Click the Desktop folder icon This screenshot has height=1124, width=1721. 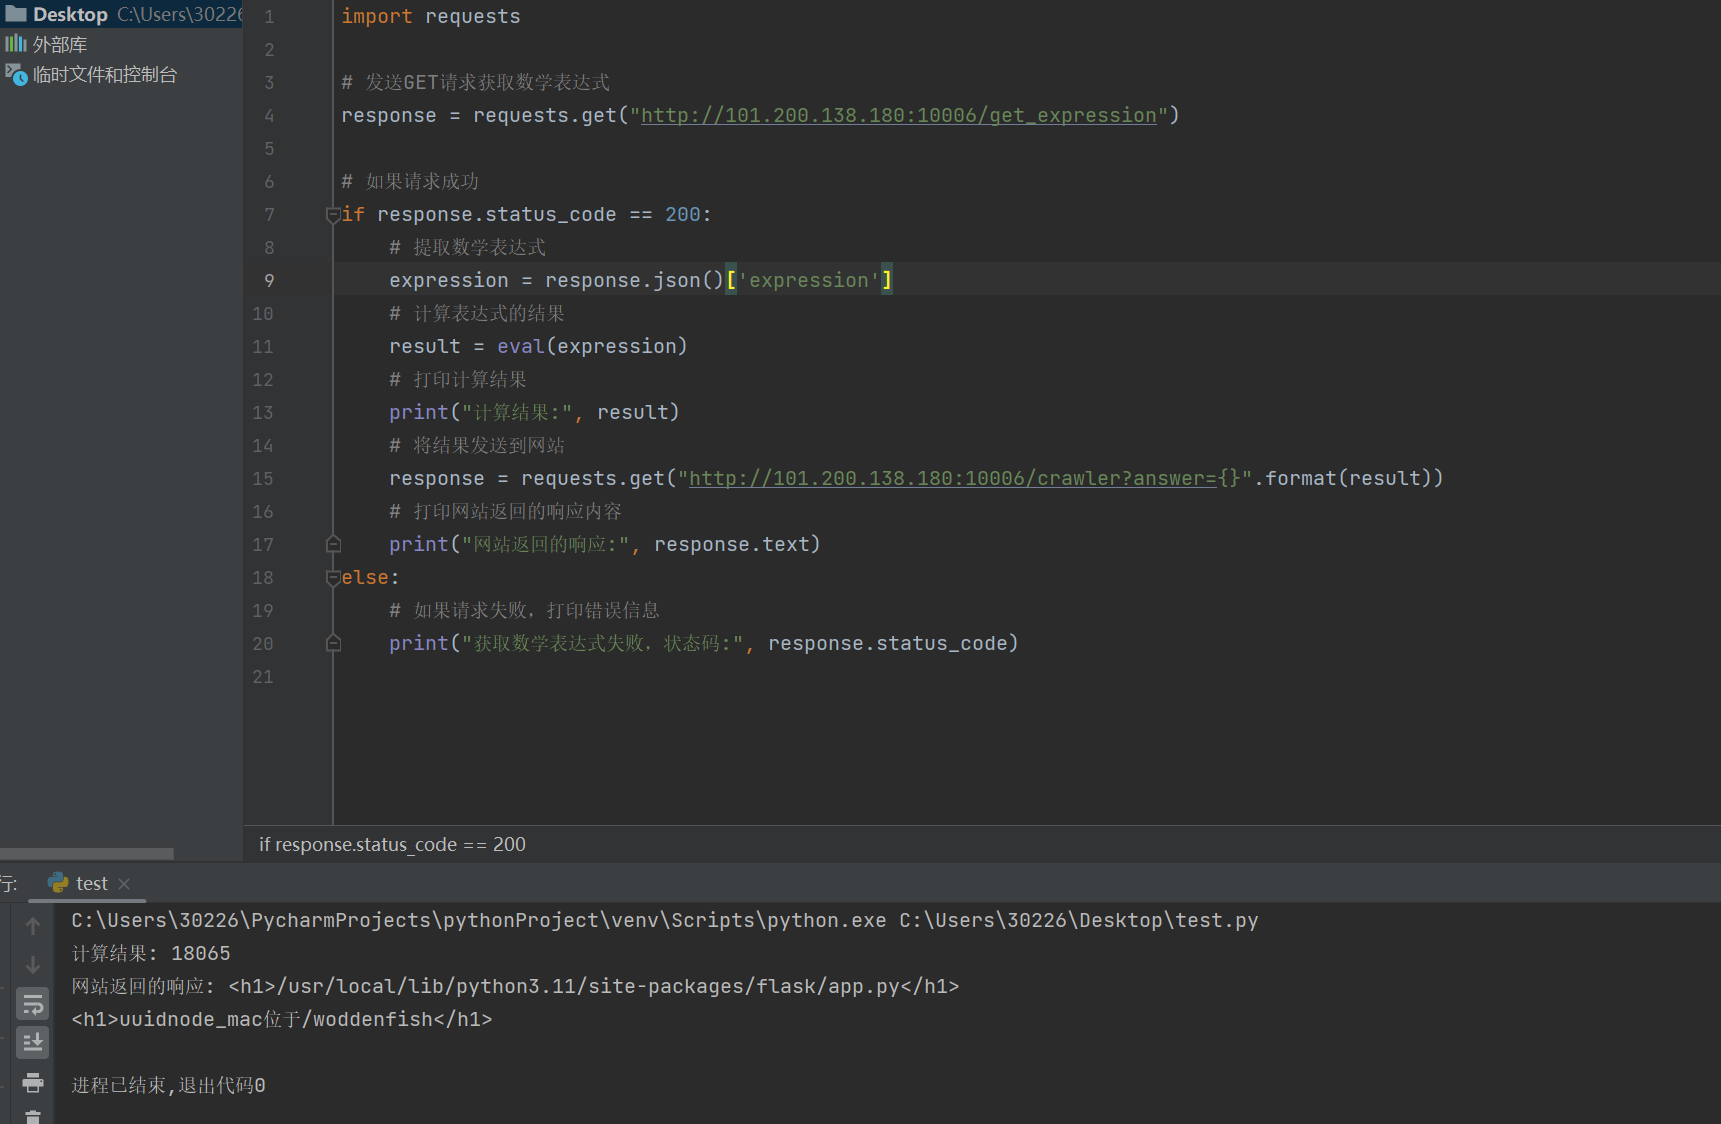15,14
